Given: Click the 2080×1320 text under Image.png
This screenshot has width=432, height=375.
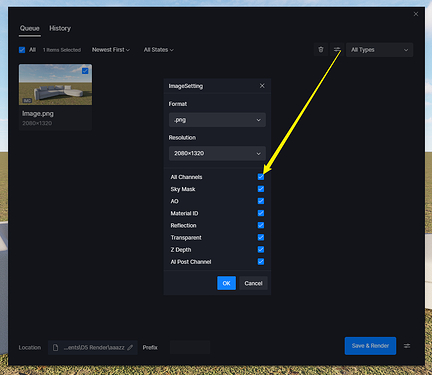Looking at the screenshot, I should tap(37, 123).
